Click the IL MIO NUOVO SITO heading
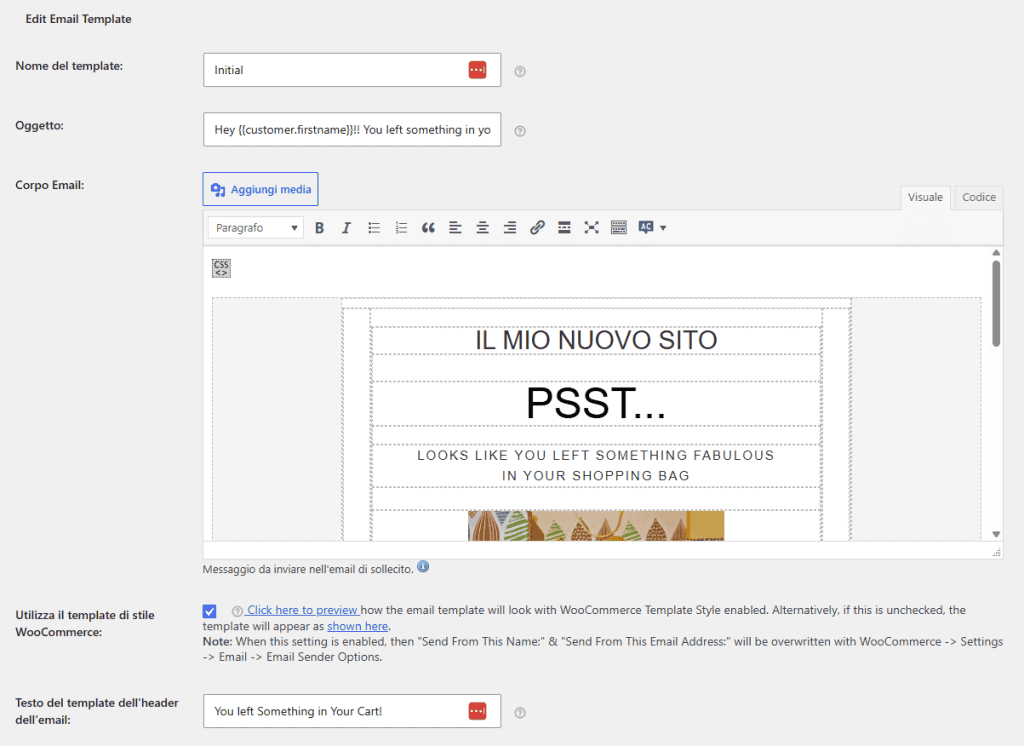Viewport: 1024px width, 746px height. pos(596,340)
